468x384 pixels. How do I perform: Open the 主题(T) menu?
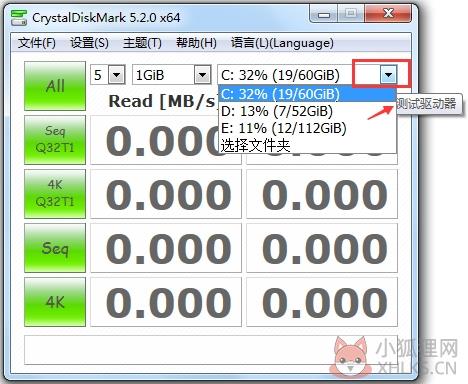(142, 43)
